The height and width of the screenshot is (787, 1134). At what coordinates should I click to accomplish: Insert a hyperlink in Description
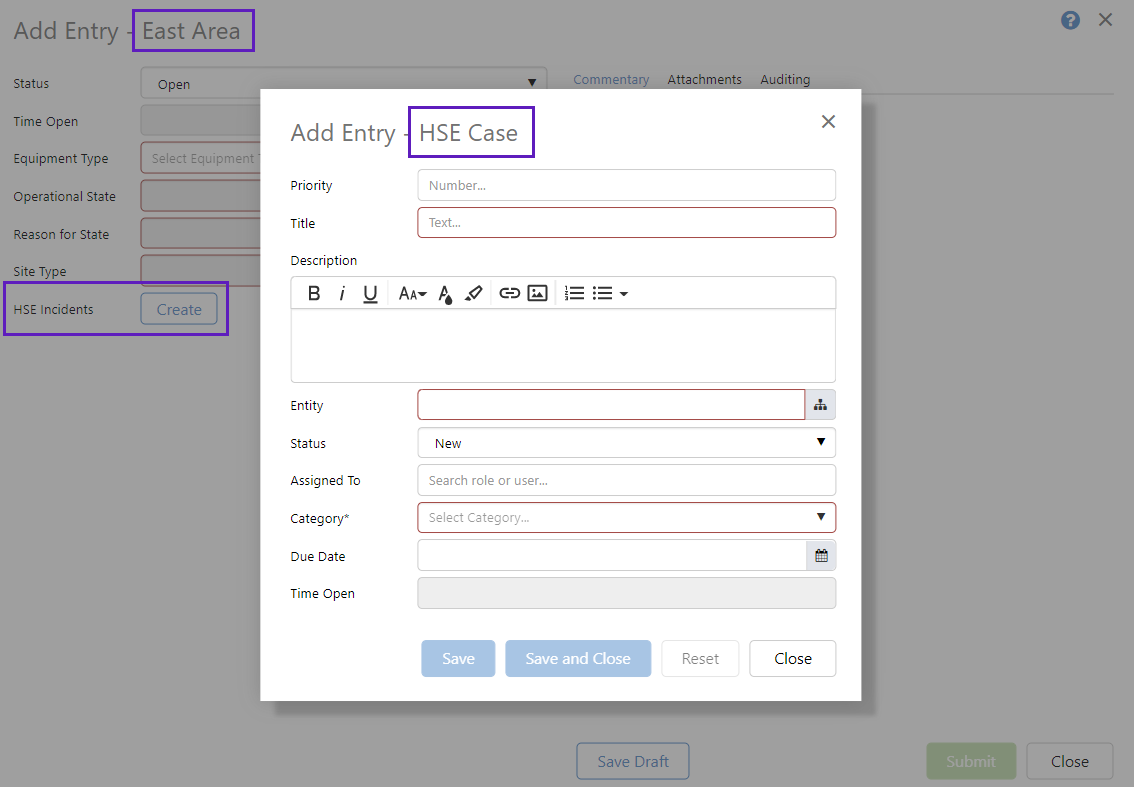pos(509,293)
